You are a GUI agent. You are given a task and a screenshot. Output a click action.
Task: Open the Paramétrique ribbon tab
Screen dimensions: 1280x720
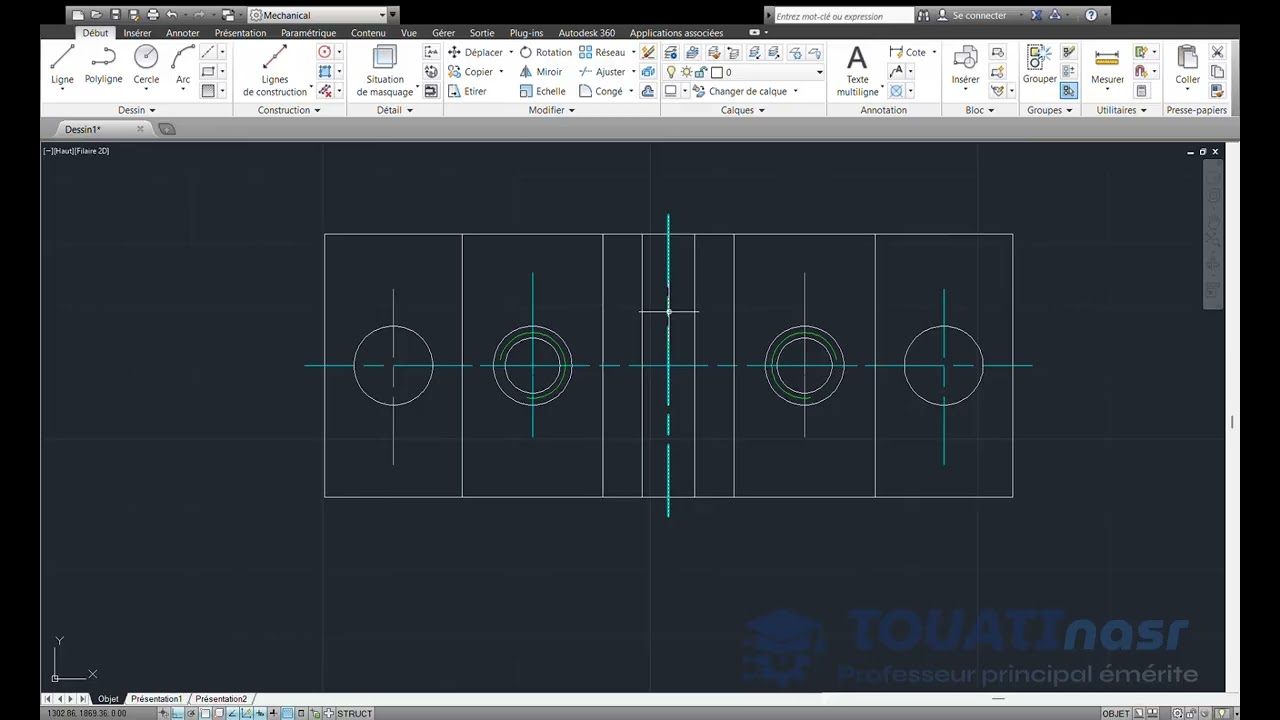click(308, 33)
